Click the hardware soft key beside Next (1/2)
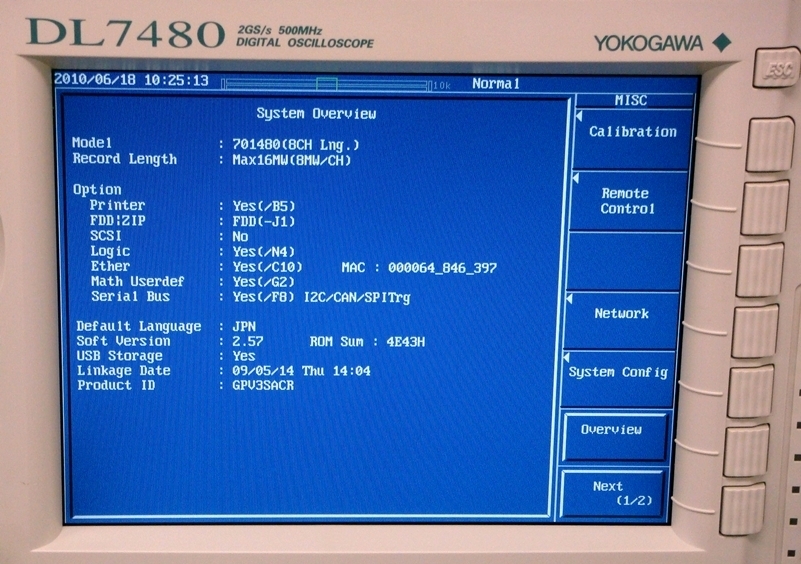Viewport: 801px width, 564px height. [x=742, y=509]
